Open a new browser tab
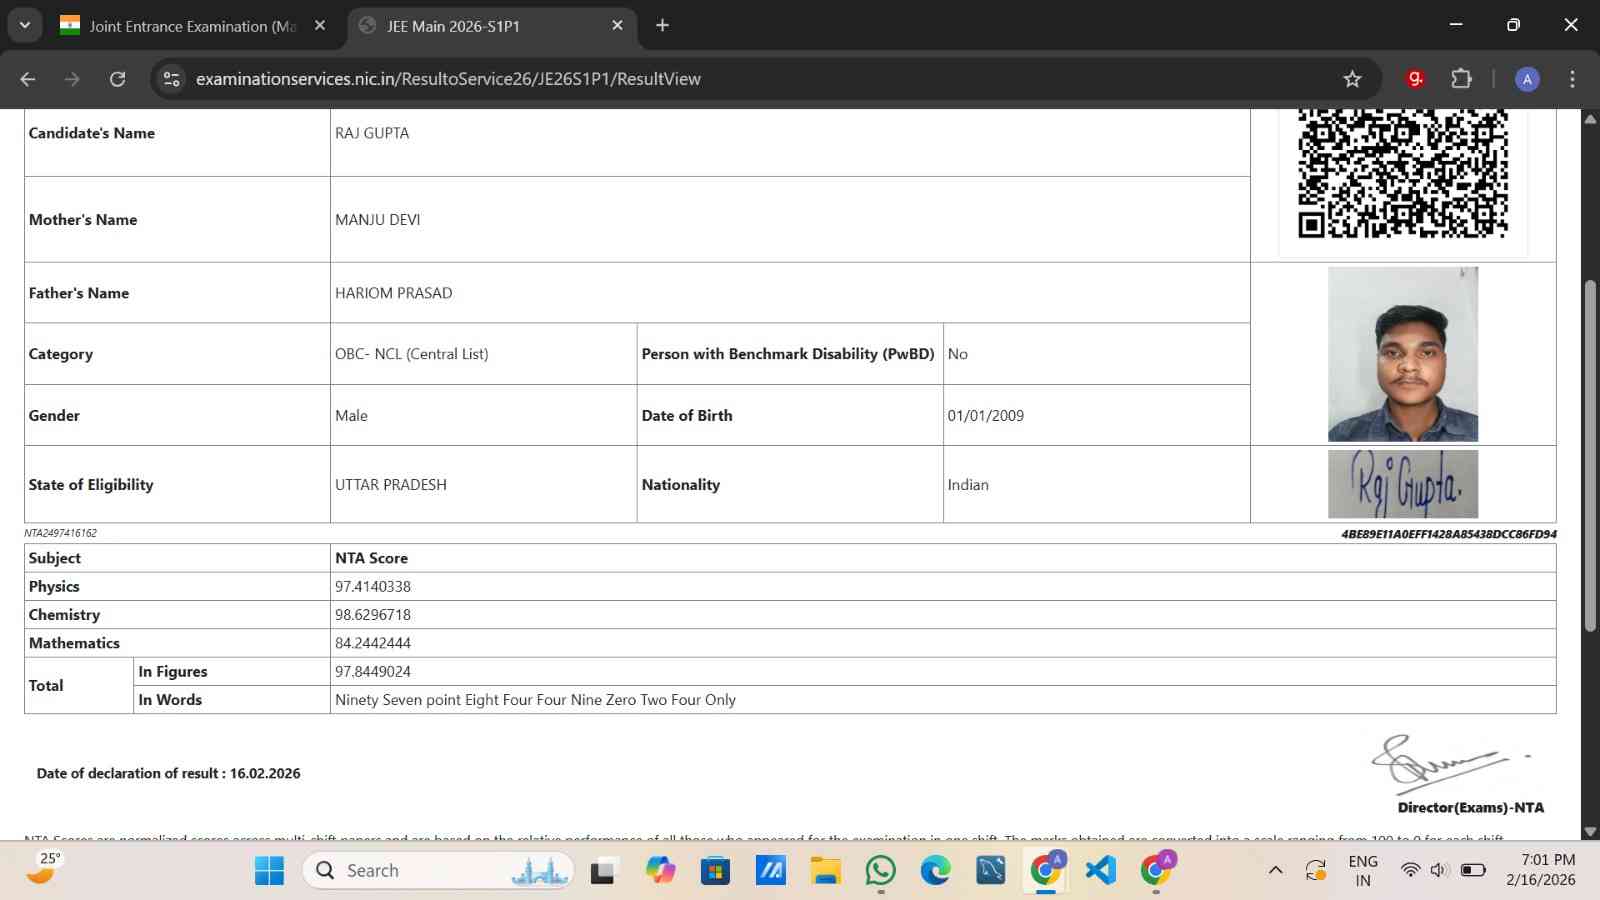 click(x=662, y=25)
